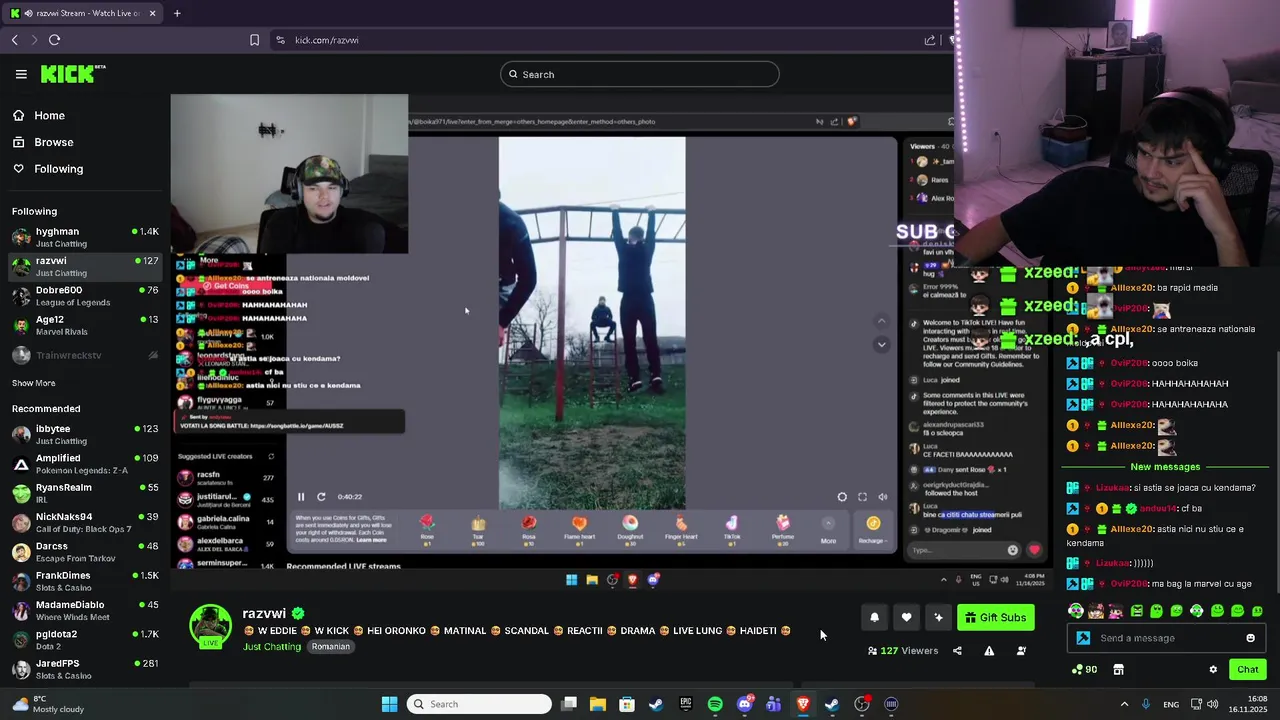Viewport: 1280px width, 720px height.
Task: Open Discord from the taskbar
Action: coord(744,704)
